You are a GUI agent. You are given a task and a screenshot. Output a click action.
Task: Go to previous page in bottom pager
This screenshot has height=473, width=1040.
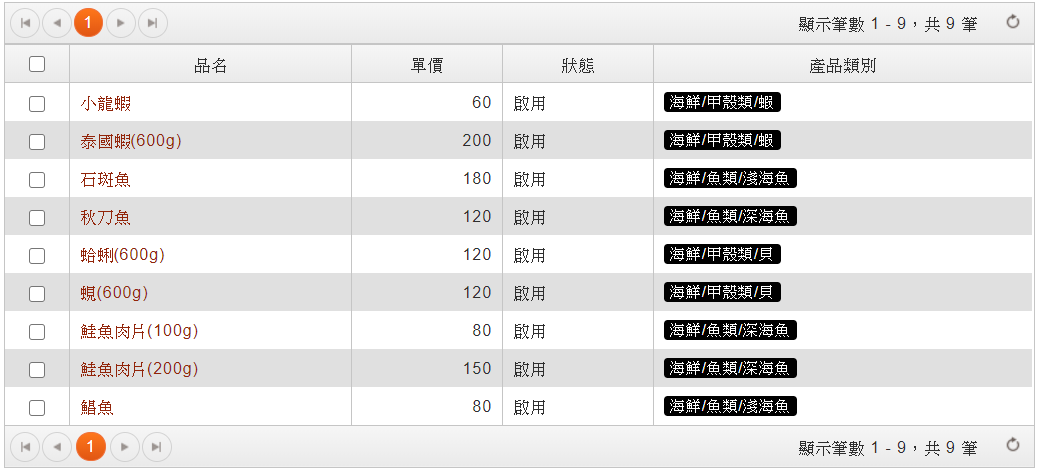pos(57,446)
